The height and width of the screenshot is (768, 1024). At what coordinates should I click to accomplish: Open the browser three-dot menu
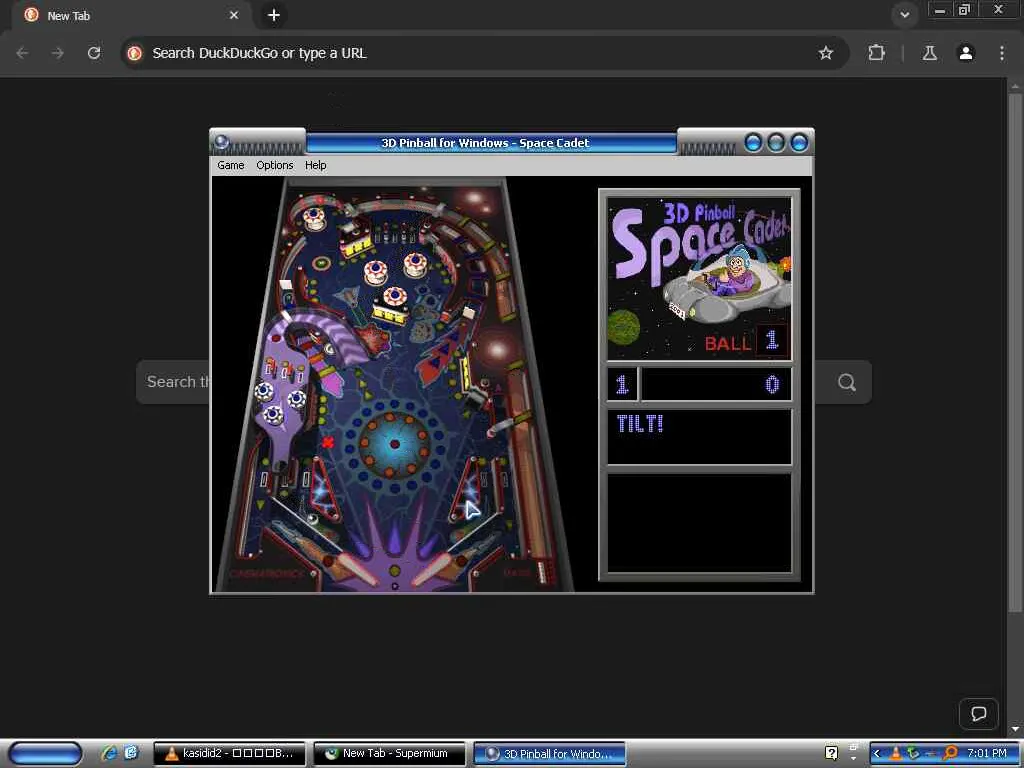[1002, 53]
